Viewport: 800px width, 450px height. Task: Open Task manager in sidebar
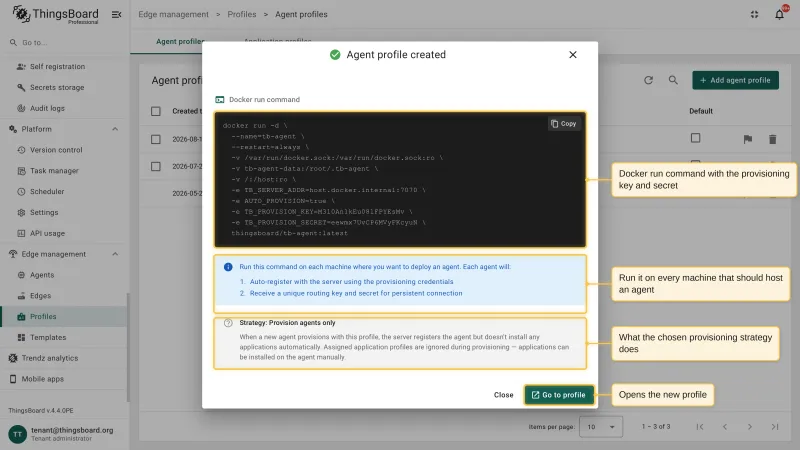pyautogui.click(x=54, y=171)
